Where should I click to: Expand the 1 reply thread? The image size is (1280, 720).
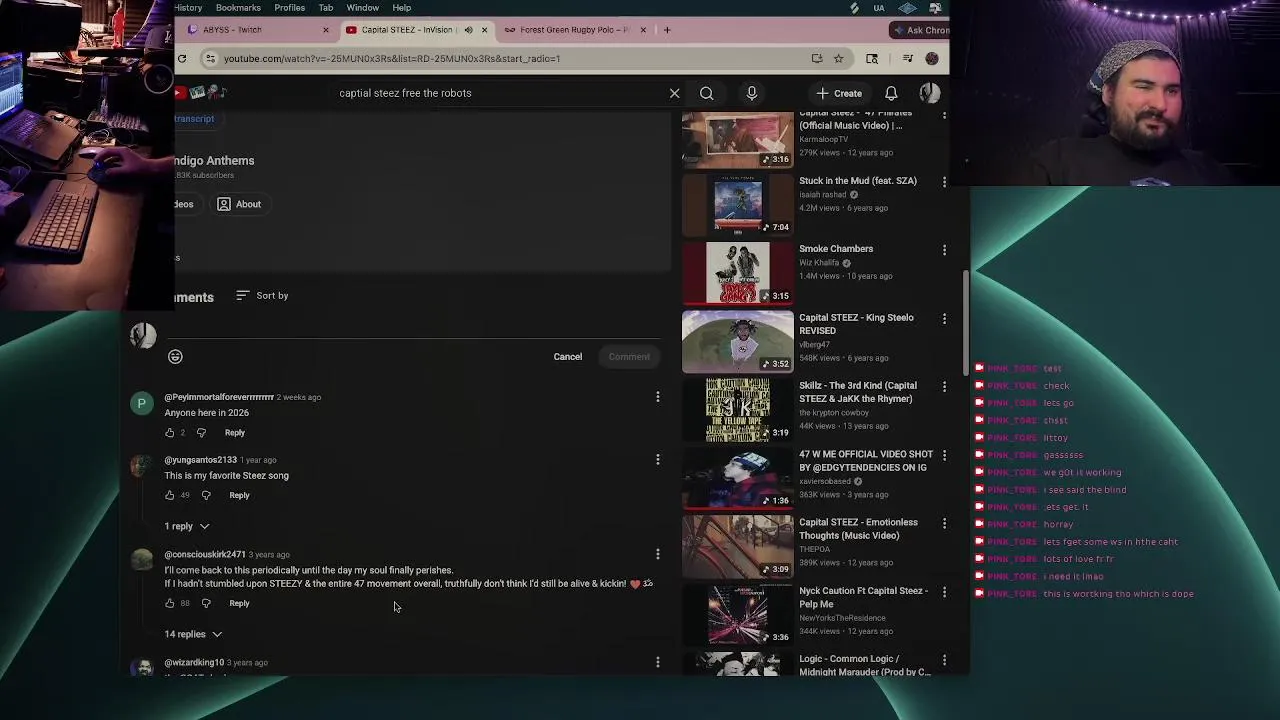tap(187, 526)
